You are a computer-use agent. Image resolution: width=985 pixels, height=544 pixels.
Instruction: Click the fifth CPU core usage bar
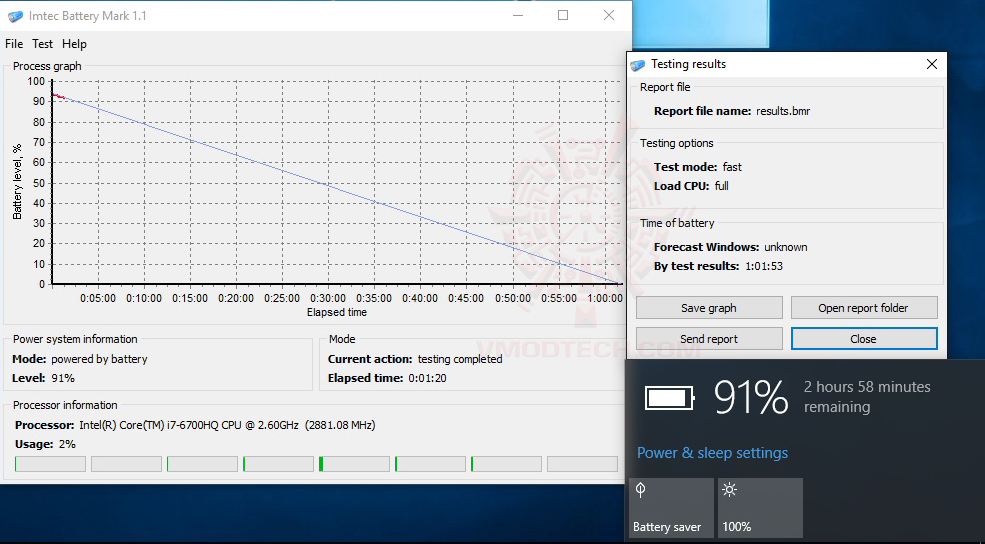pos(354,464)
